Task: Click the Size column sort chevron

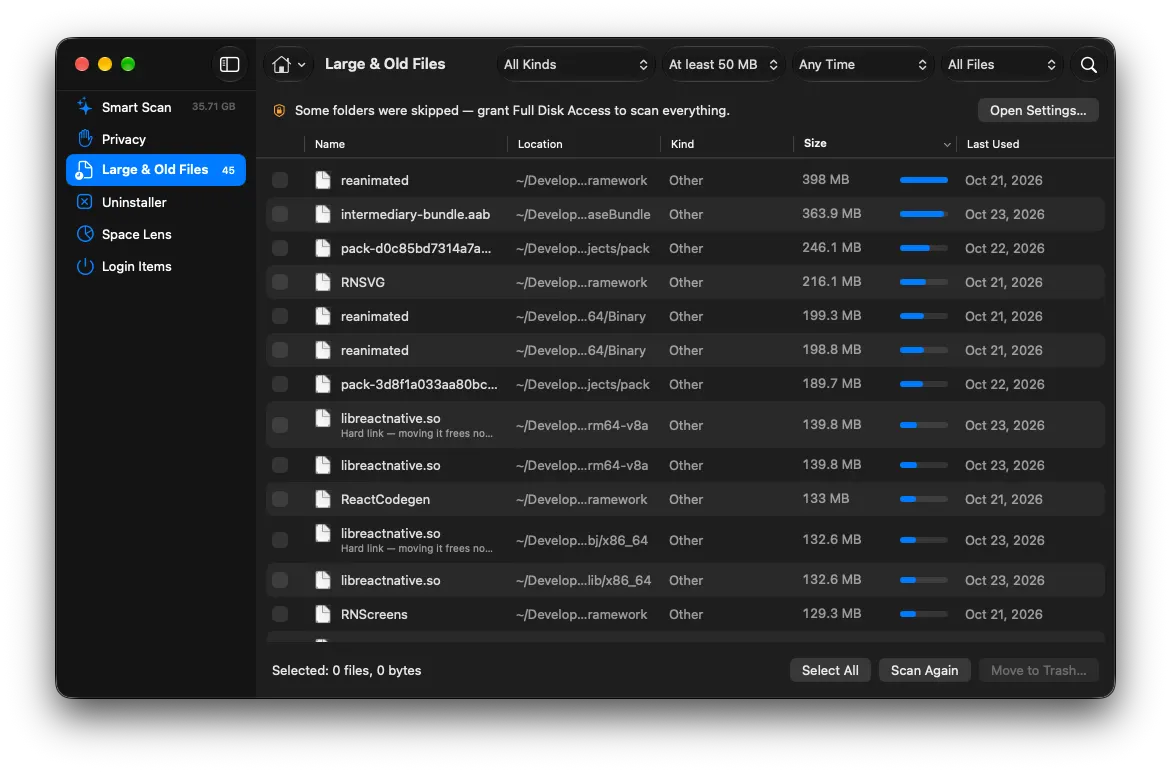Action: pyautogui.click(x=947, y=144)
